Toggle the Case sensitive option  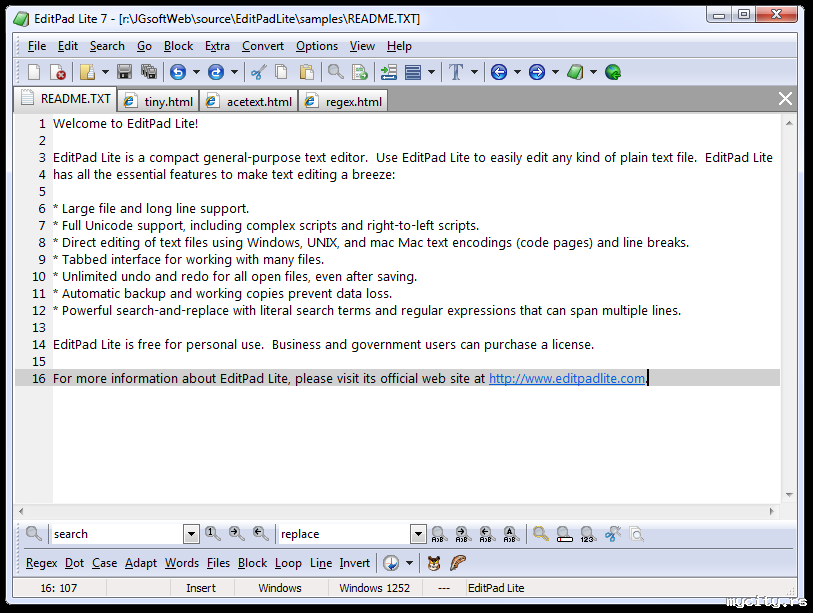[104, 563]
